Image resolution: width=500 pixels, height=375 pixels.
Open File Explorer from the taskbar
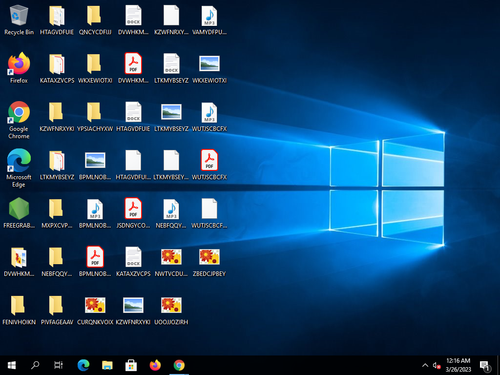[x=107, y=365]
